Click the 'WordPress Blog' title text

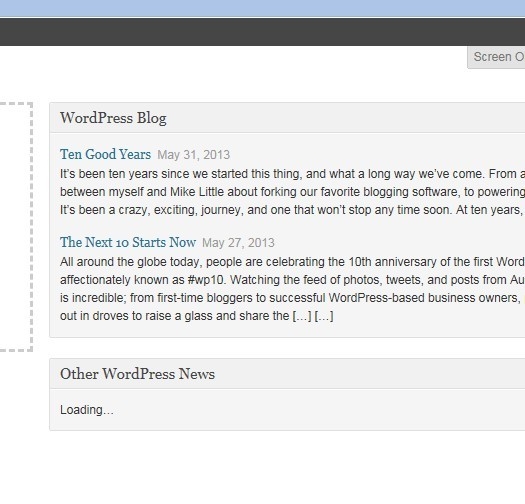coord(113,118)
